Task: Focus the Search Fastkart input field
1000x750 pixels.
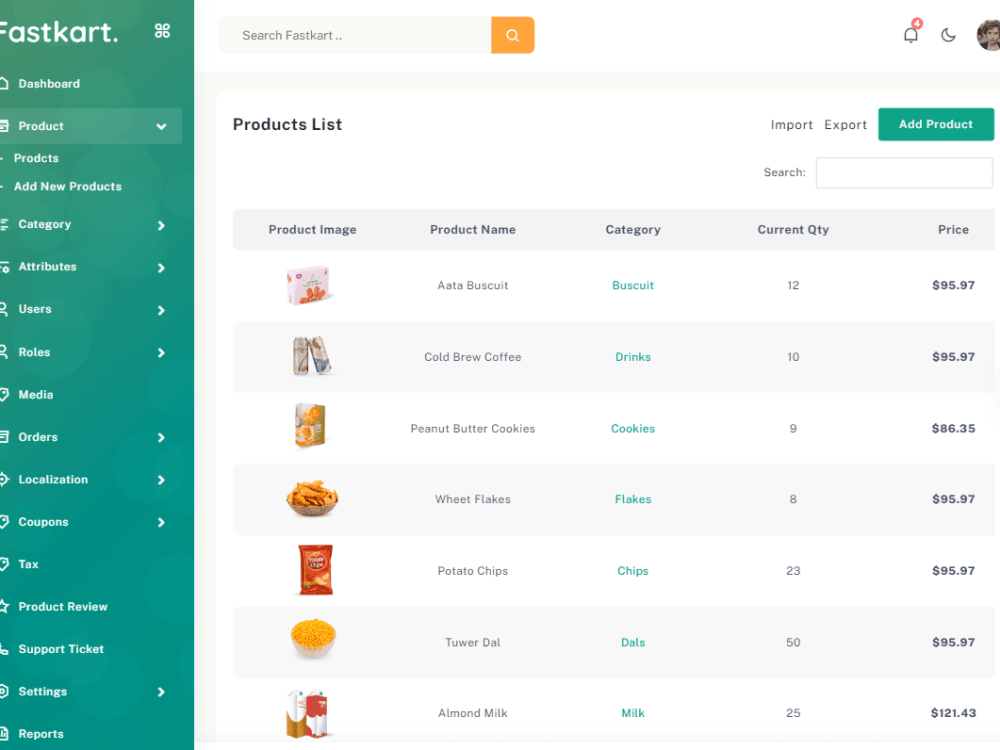Action: [355, 35]
